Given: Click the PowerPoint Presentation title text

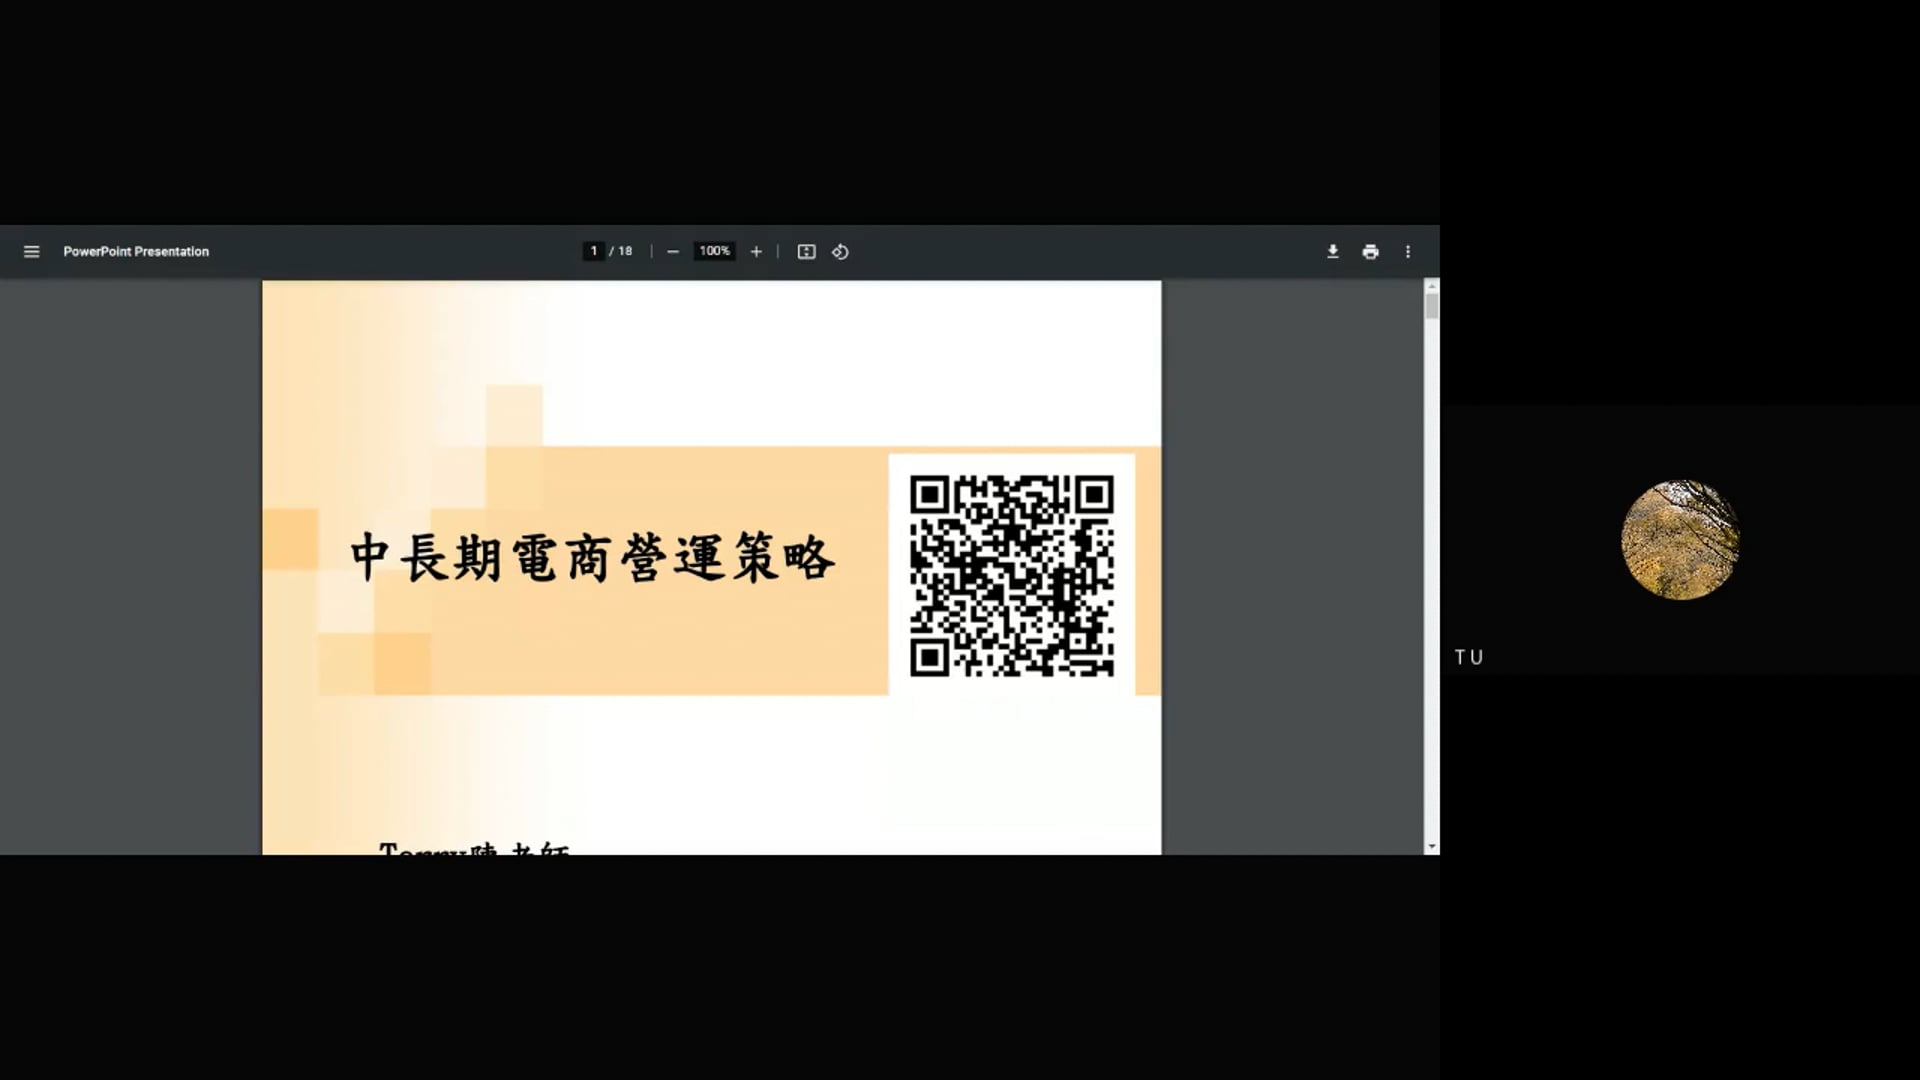Looking at the screenshot, I should (136, 252).
